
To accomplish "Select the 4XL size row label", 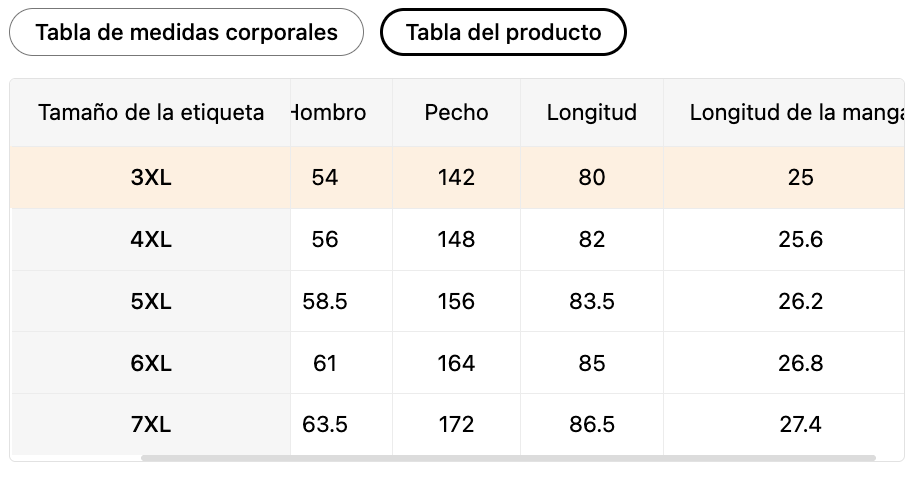I will (x=151, y=239).
